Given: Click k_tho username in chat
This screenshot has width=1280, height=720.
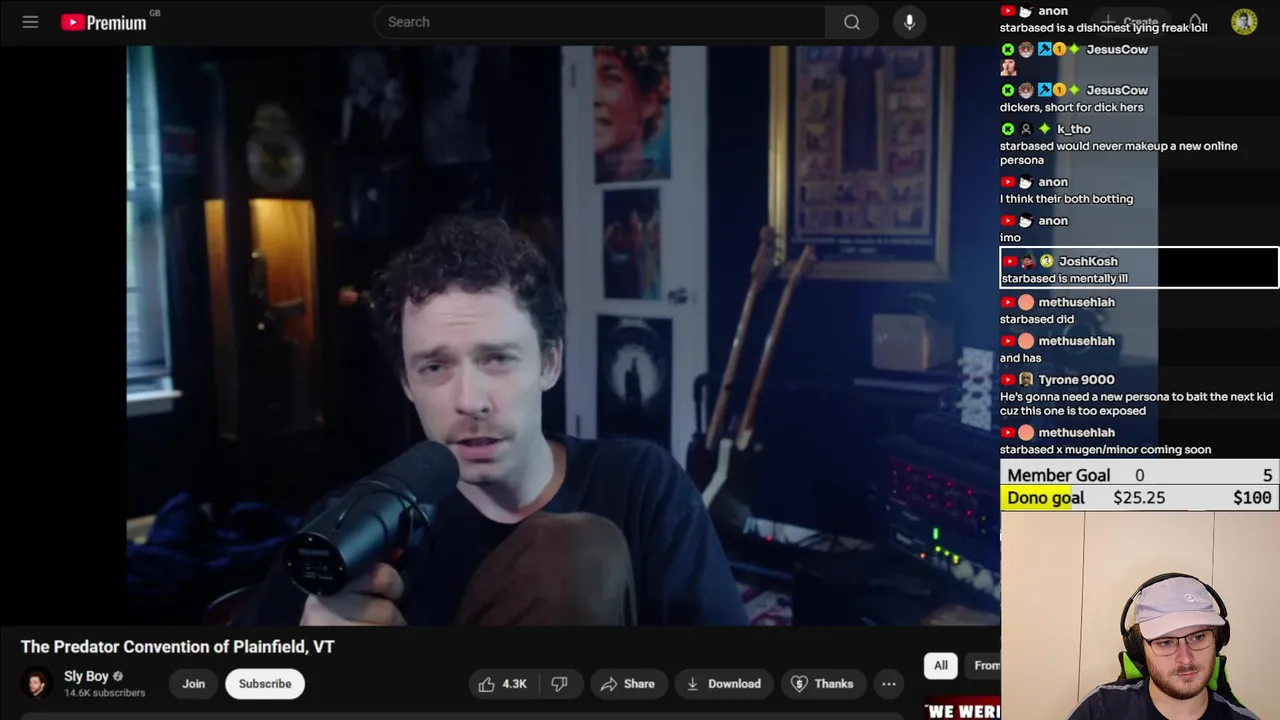Looking at the screenshot, I should click(x=1074, y=129).
